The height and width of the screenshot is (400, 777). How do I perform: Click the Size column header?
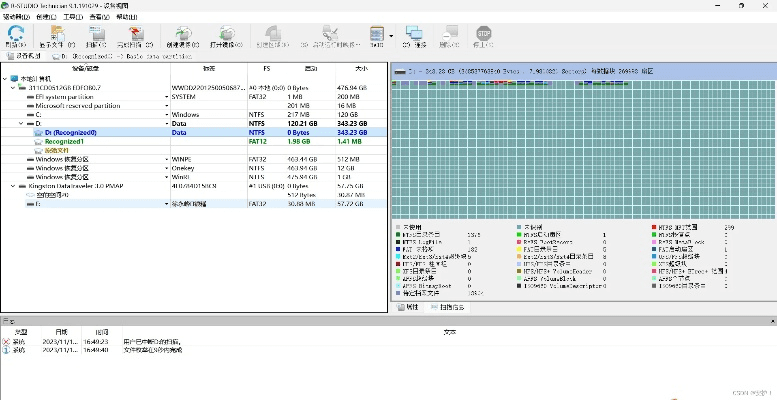pyautogui.click(x=360, y=69)
